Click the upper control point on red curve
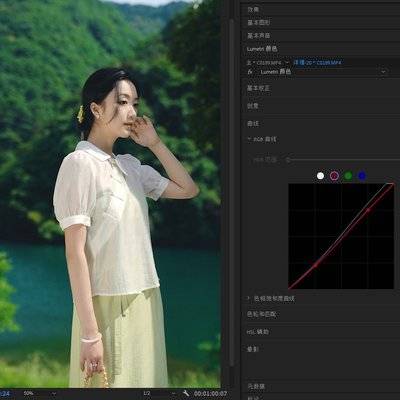This screenshot has width=400, height=400. pyautogui.click(x=369, y=210)
